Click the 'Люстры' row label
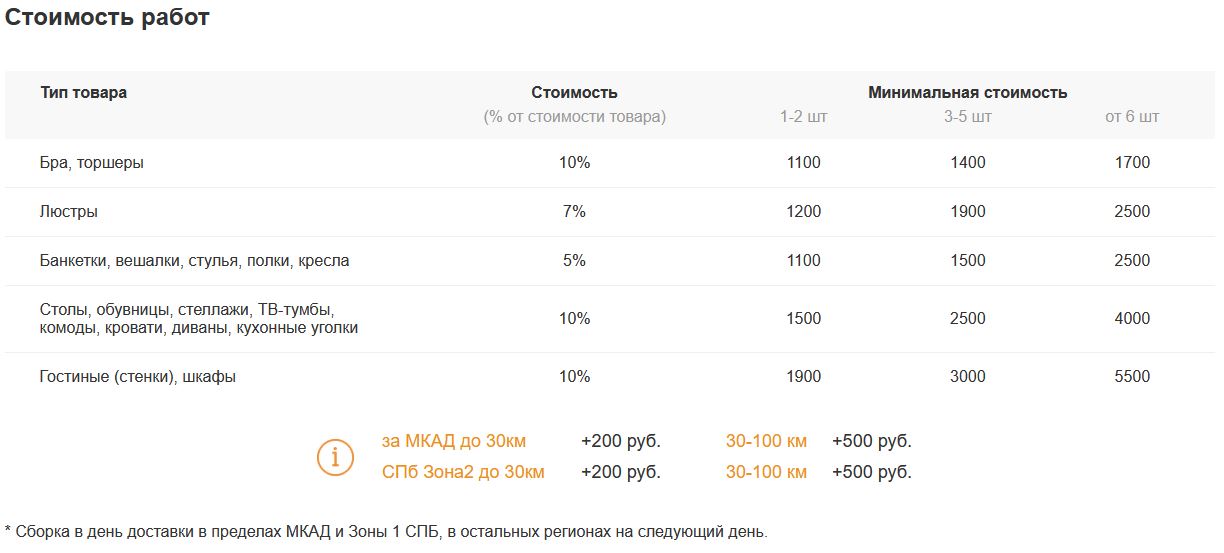 (x=69, y=212)
